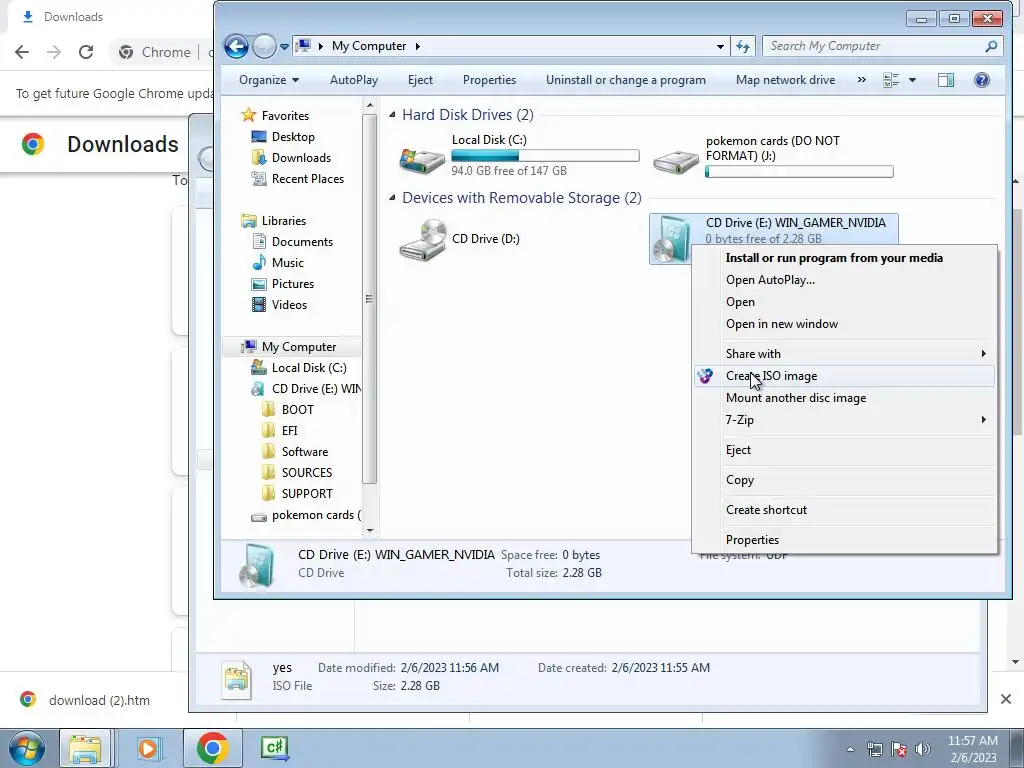Select pokemon cards drive in the navigation tree

pos(316,515)
